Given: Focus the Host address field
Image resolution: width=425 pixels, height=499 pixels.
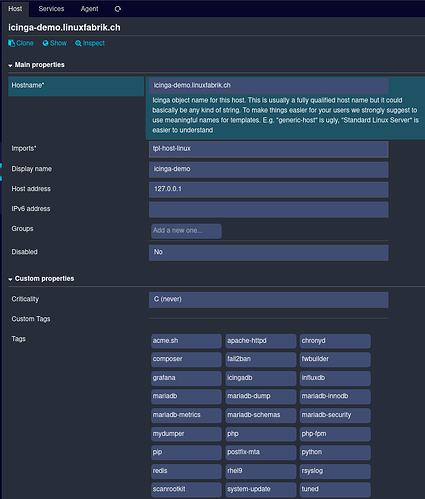Looking at the screenshot, I should (269, 189).
